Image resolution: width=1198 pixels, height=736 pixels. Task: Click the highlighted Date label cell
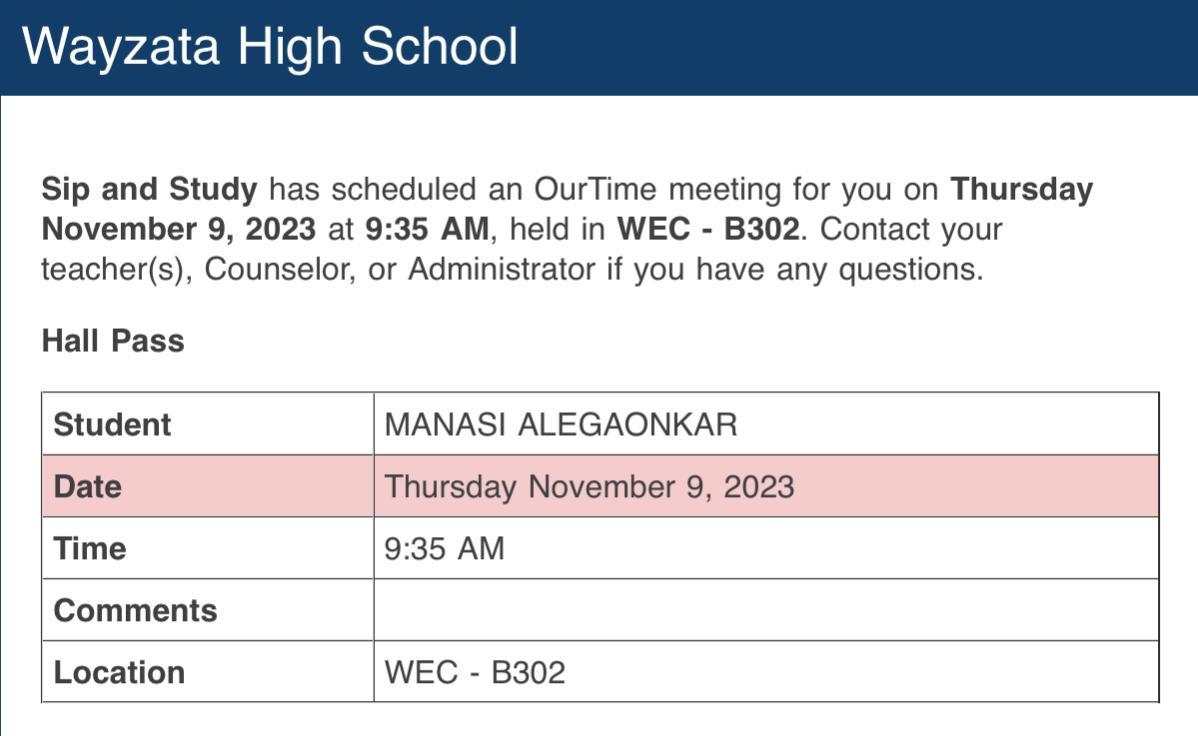tap(87, 486)
